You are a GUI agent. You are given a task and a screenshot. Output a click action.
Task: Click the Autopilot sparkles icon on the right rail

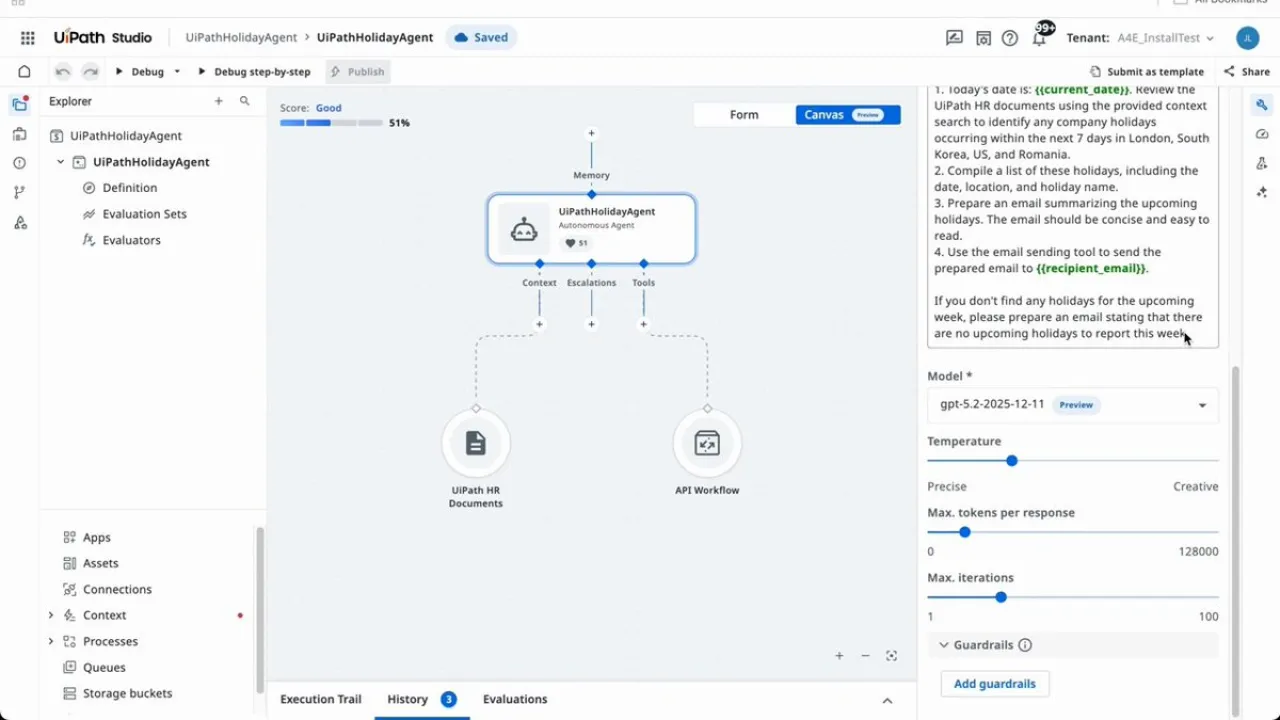pyautogui.click(x=1262, y=192)
